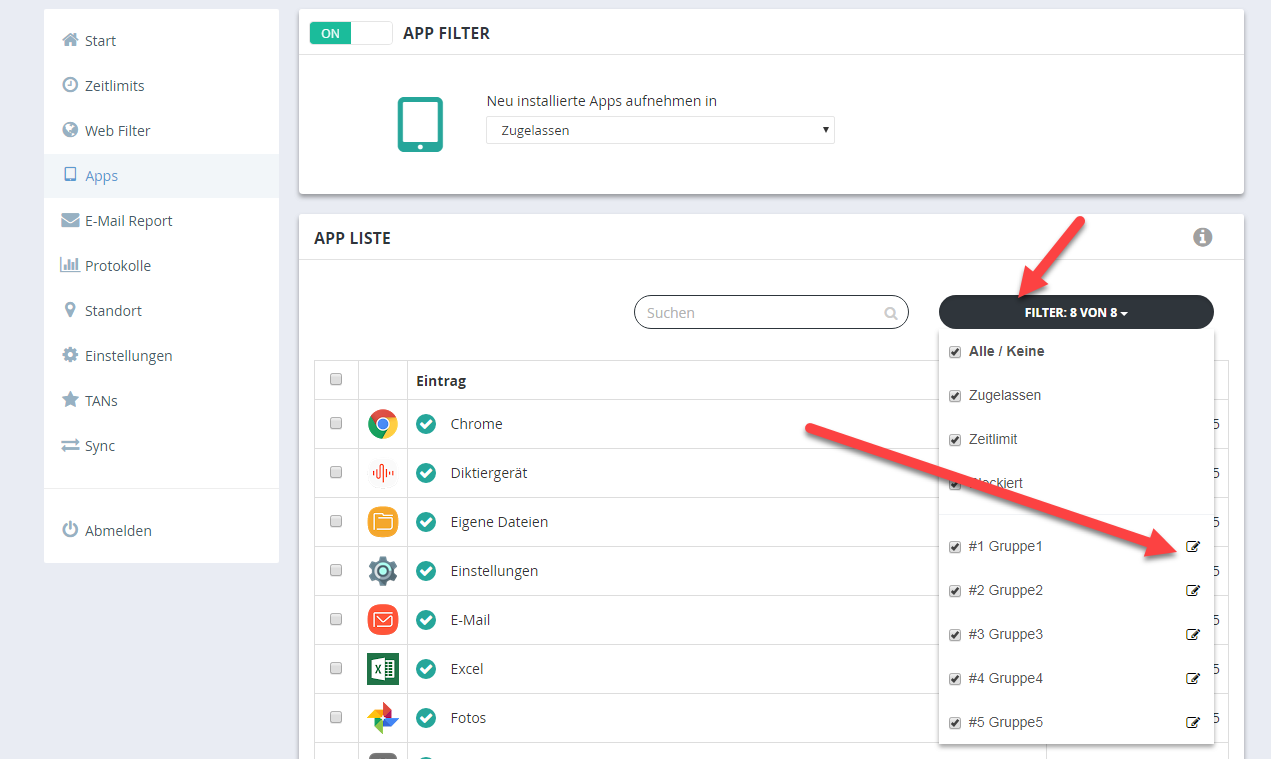Collapse the FILTER: 8 VON 8 dropdown
The width and height of the screenshot is (1271, 759).
(x=1076, y=312)
